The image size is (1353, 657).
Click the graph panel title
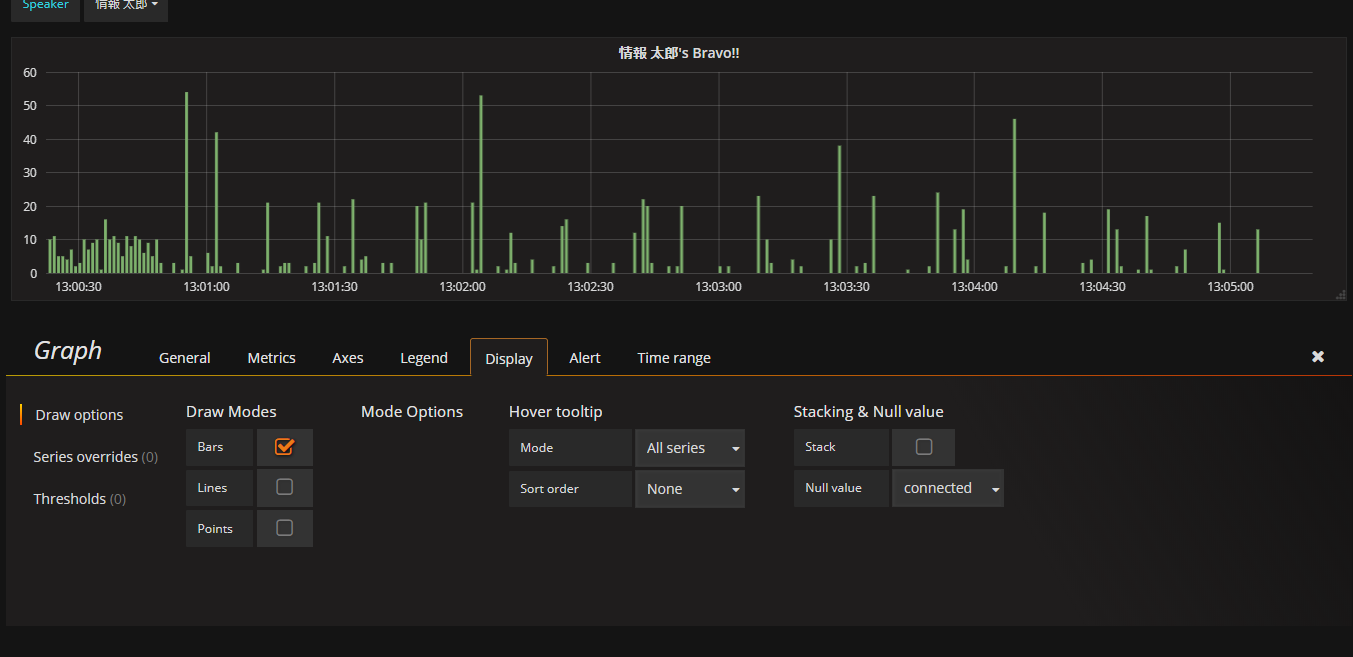coord(678,53)
